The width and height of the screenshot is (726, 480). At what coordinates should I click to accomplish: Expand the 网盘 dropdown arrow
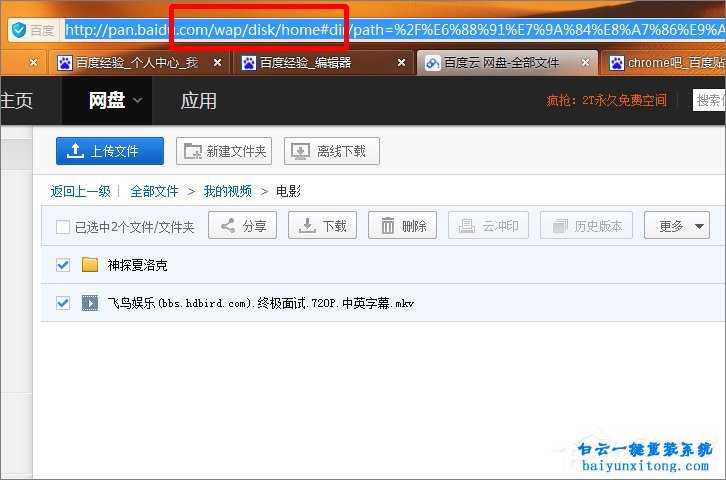138,100
